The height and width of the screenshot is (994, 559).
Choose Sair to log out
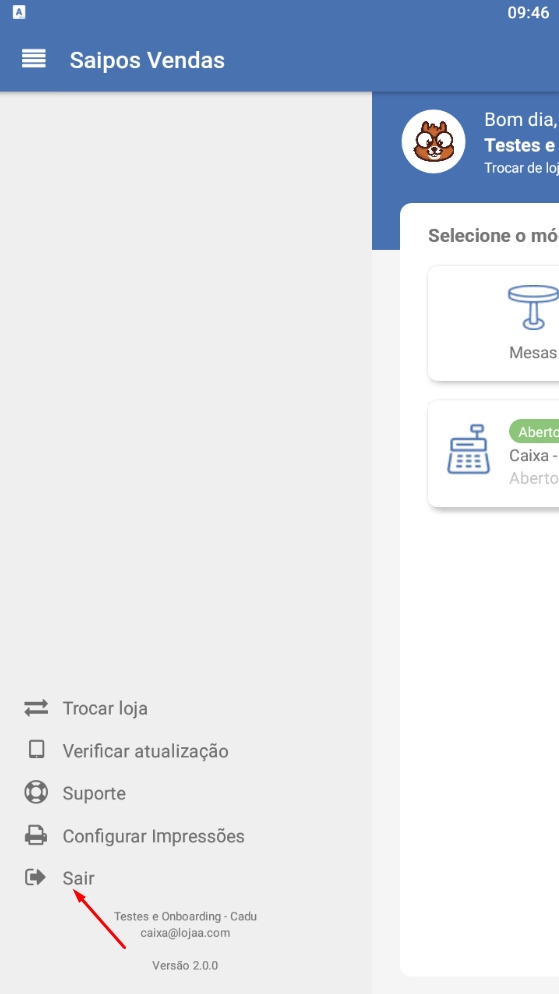tap(79, 878)
